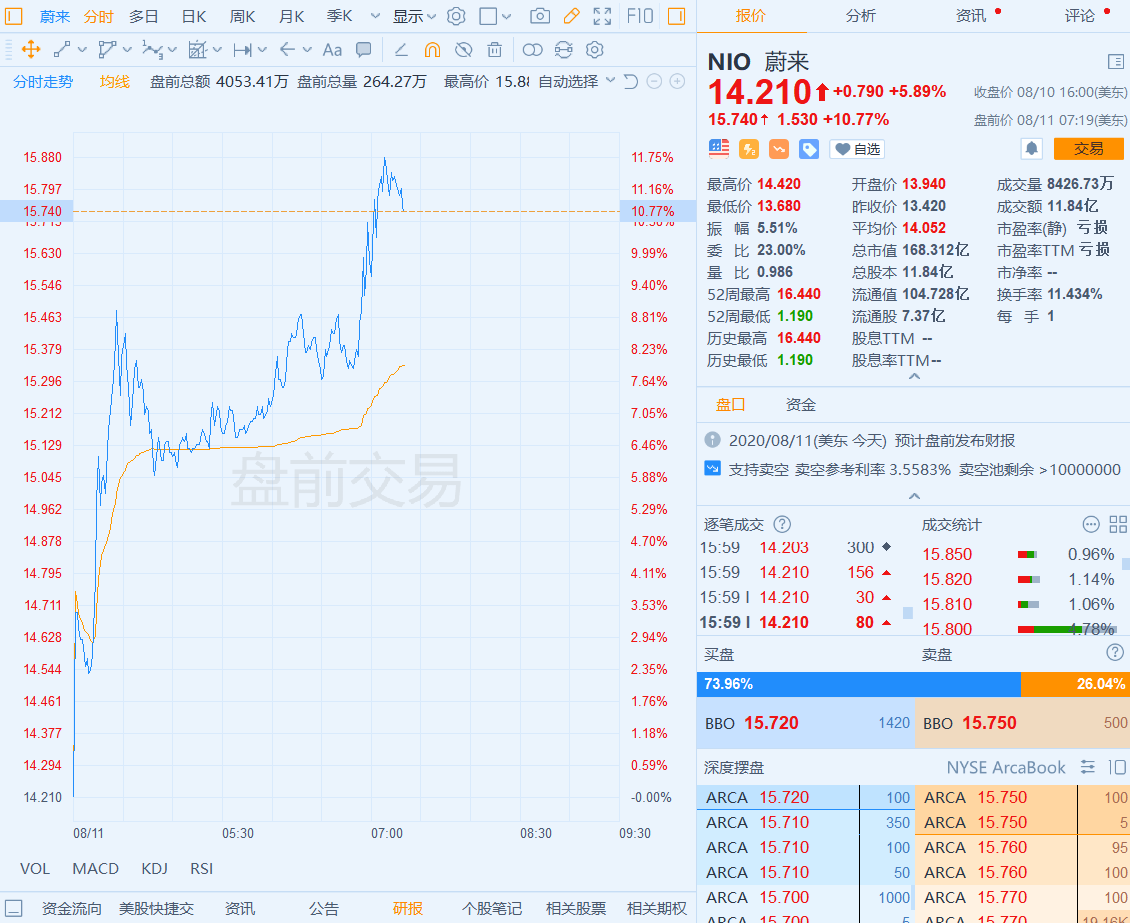Click the blue price tag icon
The height and width of the screenshot is (923, 1130).
click(x=809, y=148)
